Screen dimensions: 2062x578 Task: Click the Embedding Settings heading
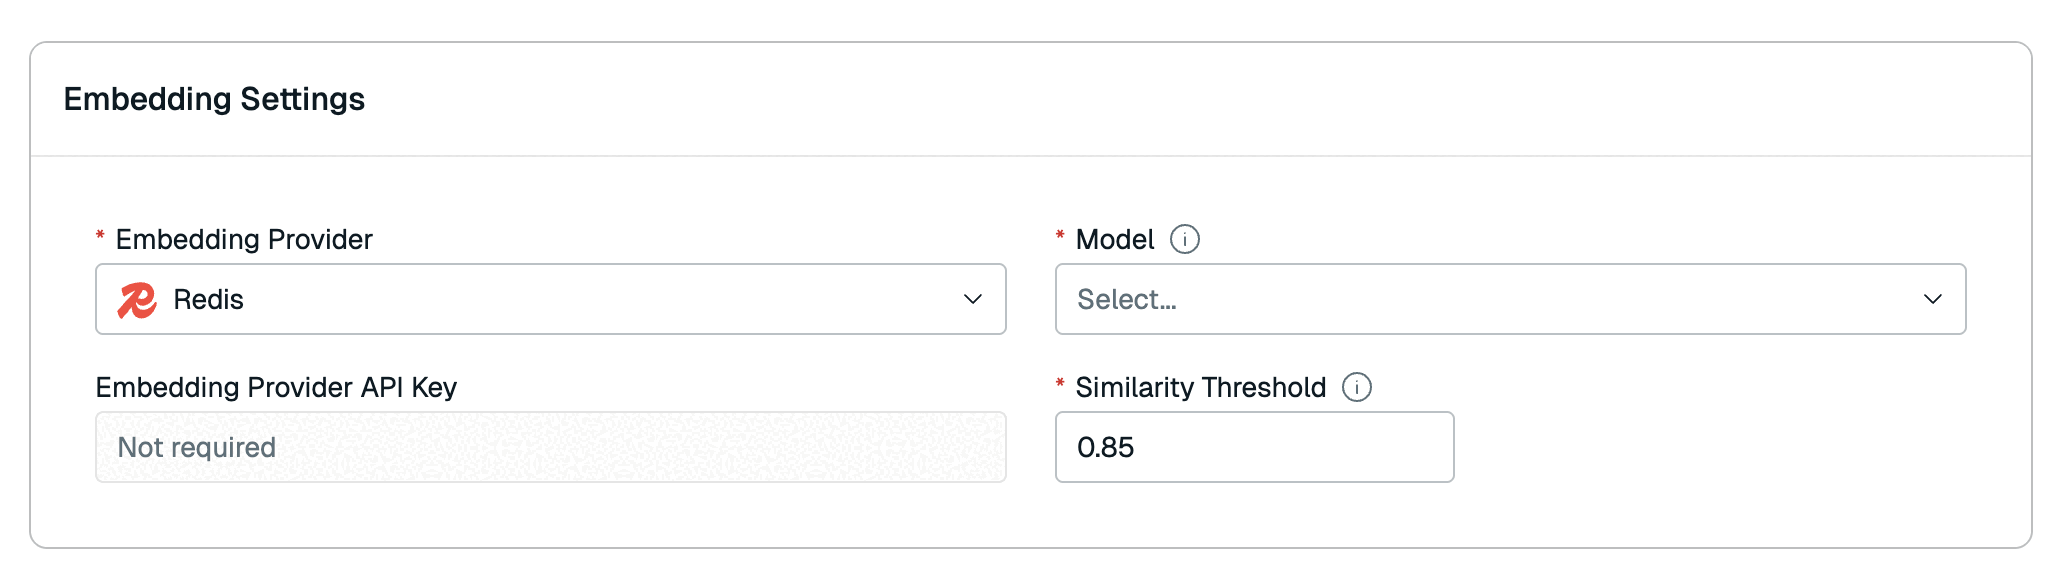(x=214, y=99)
